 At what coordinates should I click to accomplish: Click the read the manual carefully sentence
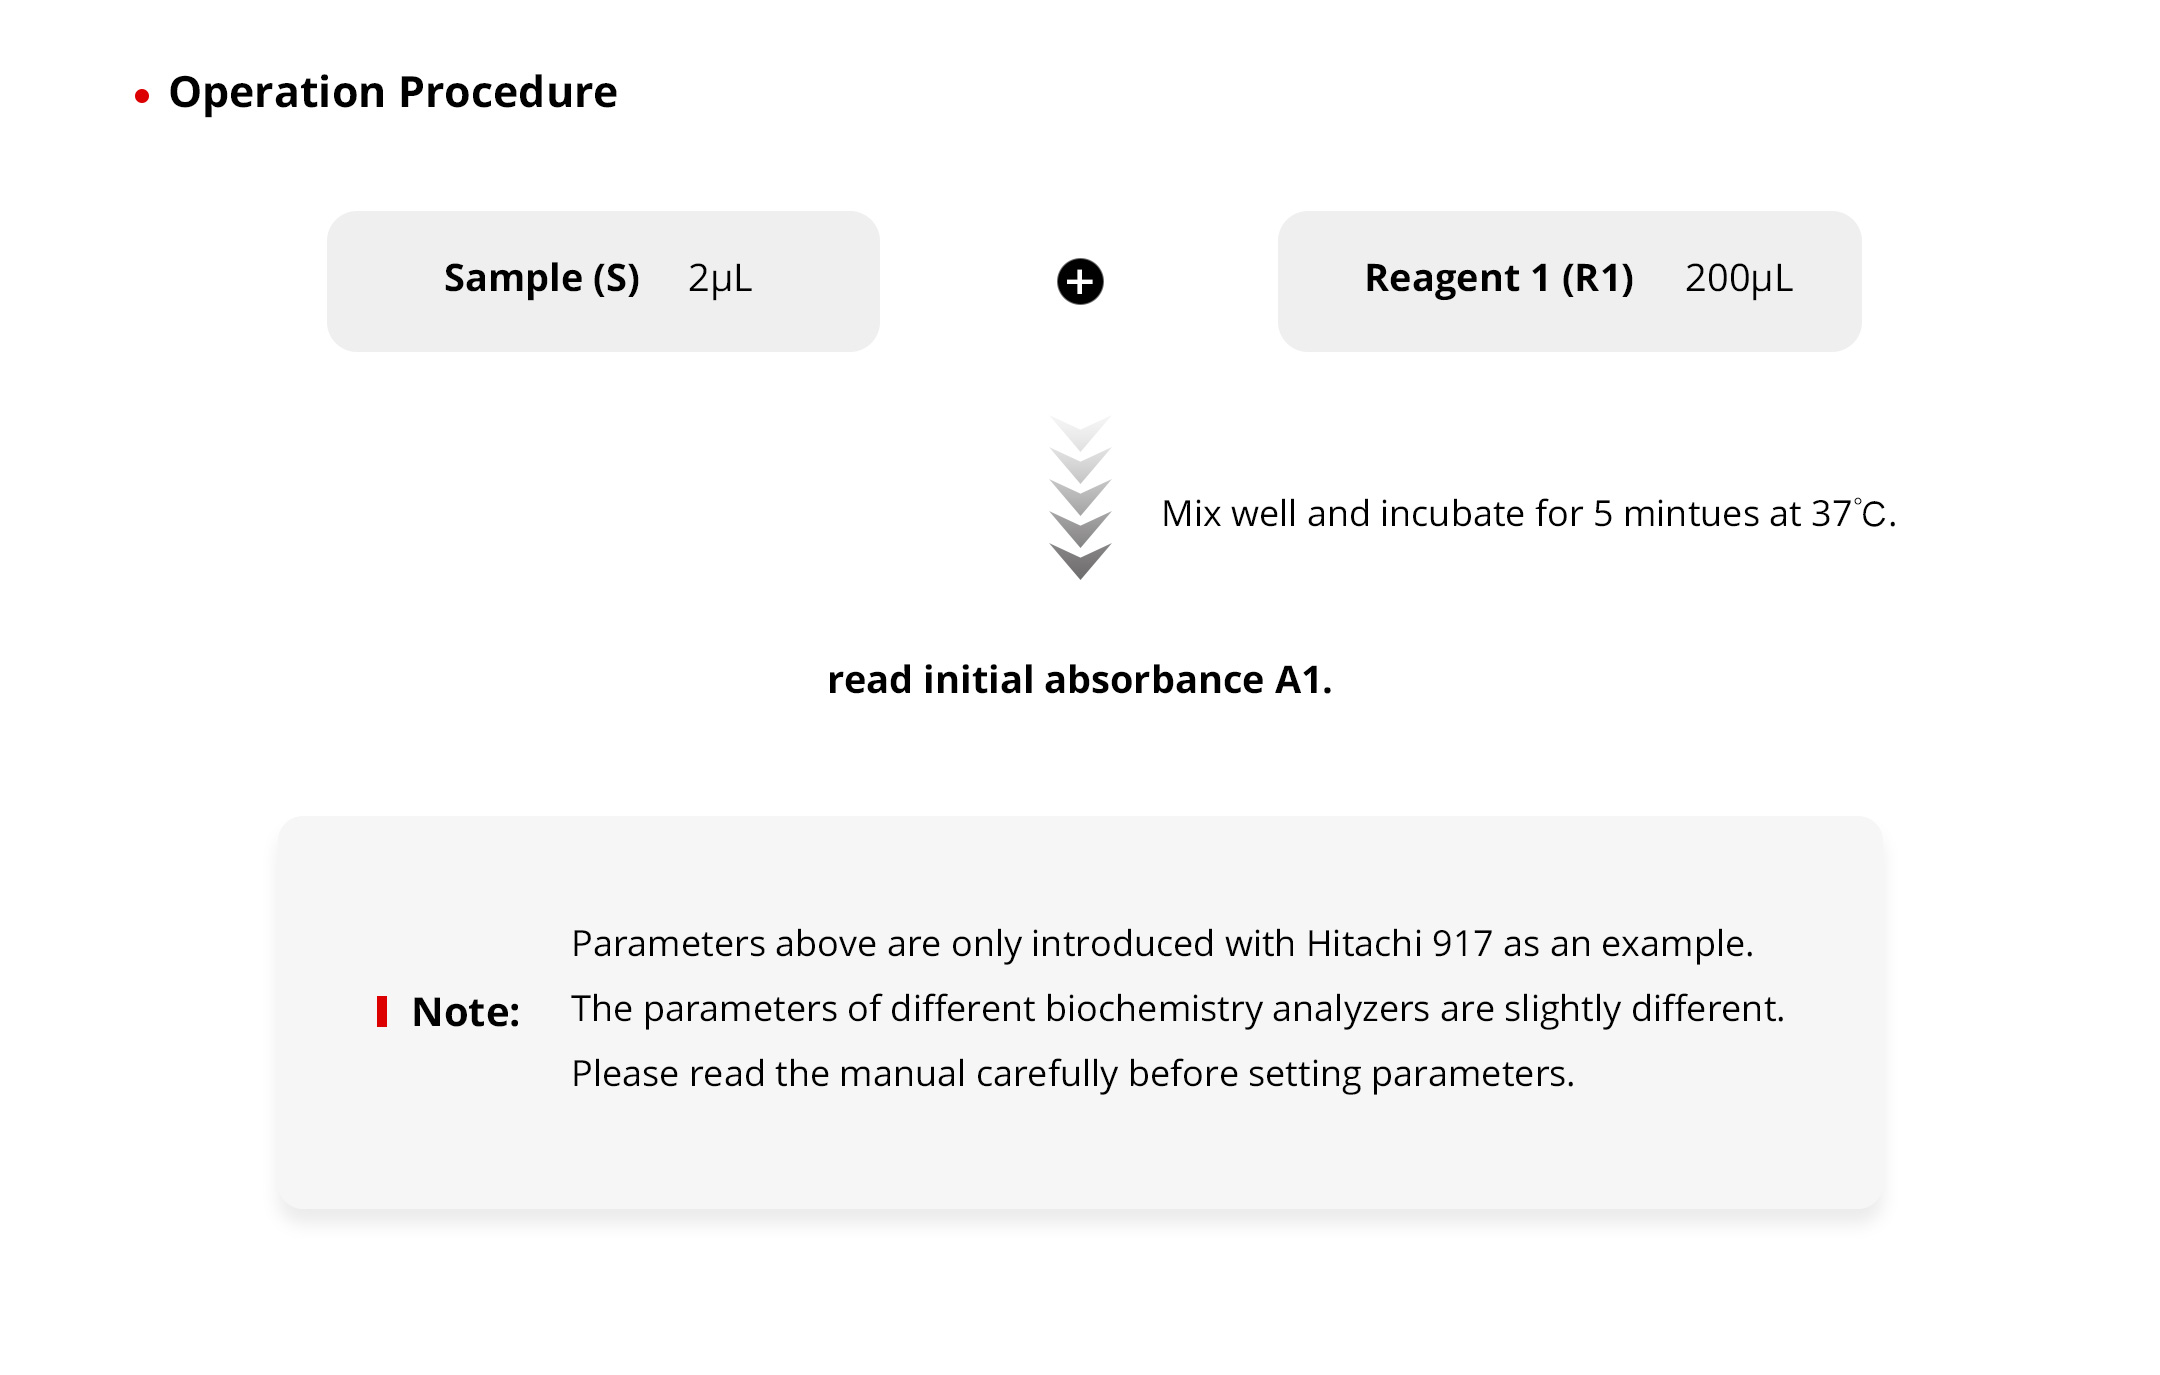(x=1072, y=1074)
